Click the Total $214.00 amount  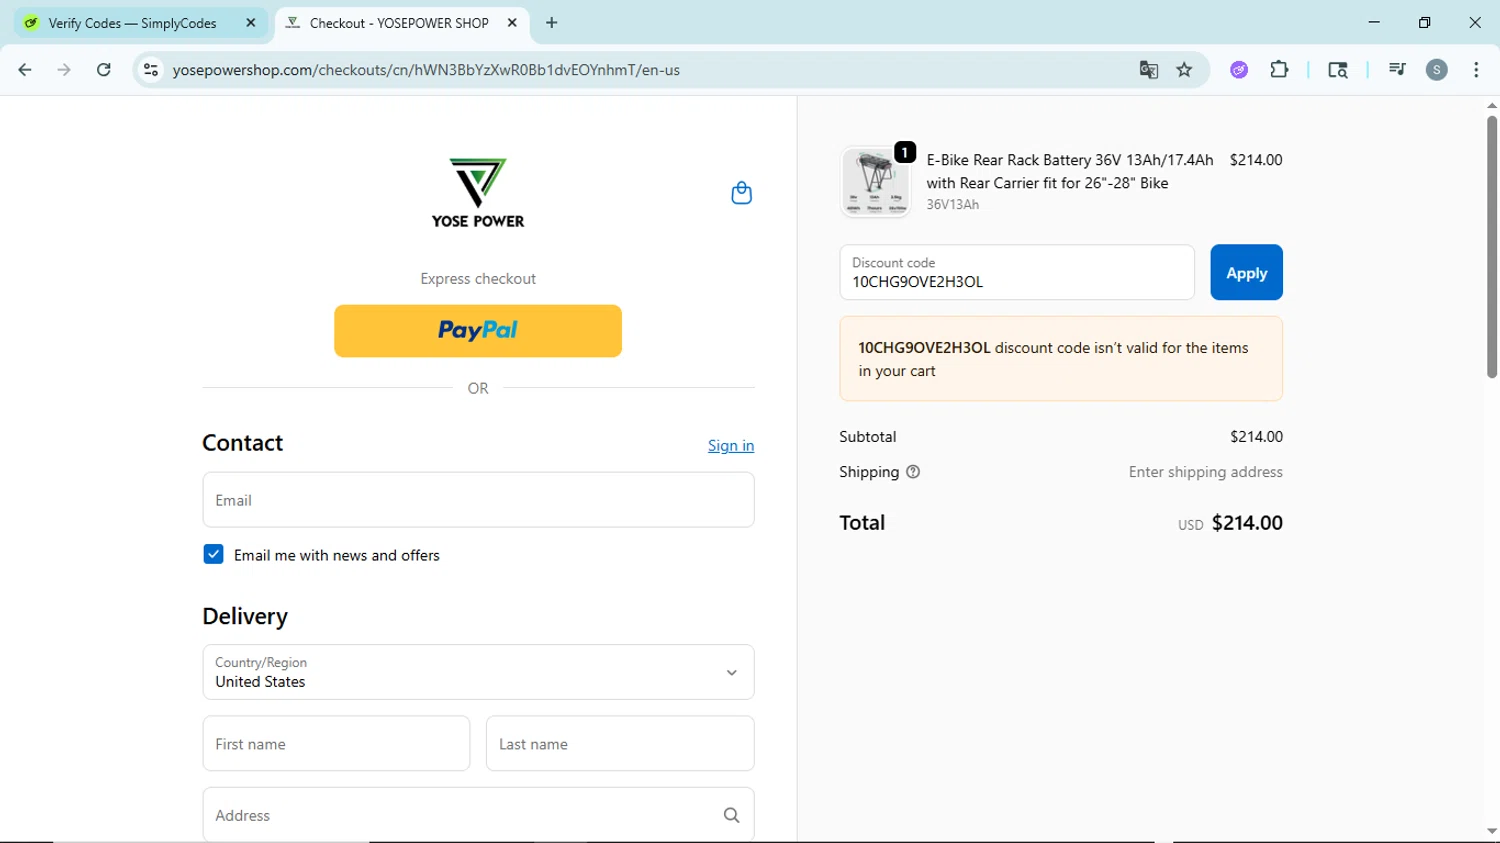1247,523
